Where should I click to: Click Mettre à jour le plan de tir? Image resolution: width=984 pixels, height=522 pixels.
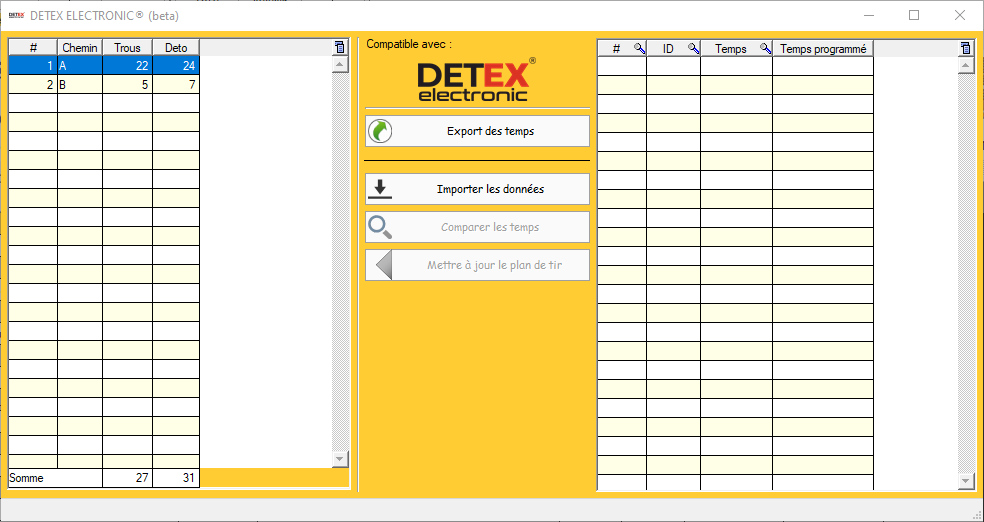[x=478, y=265]
